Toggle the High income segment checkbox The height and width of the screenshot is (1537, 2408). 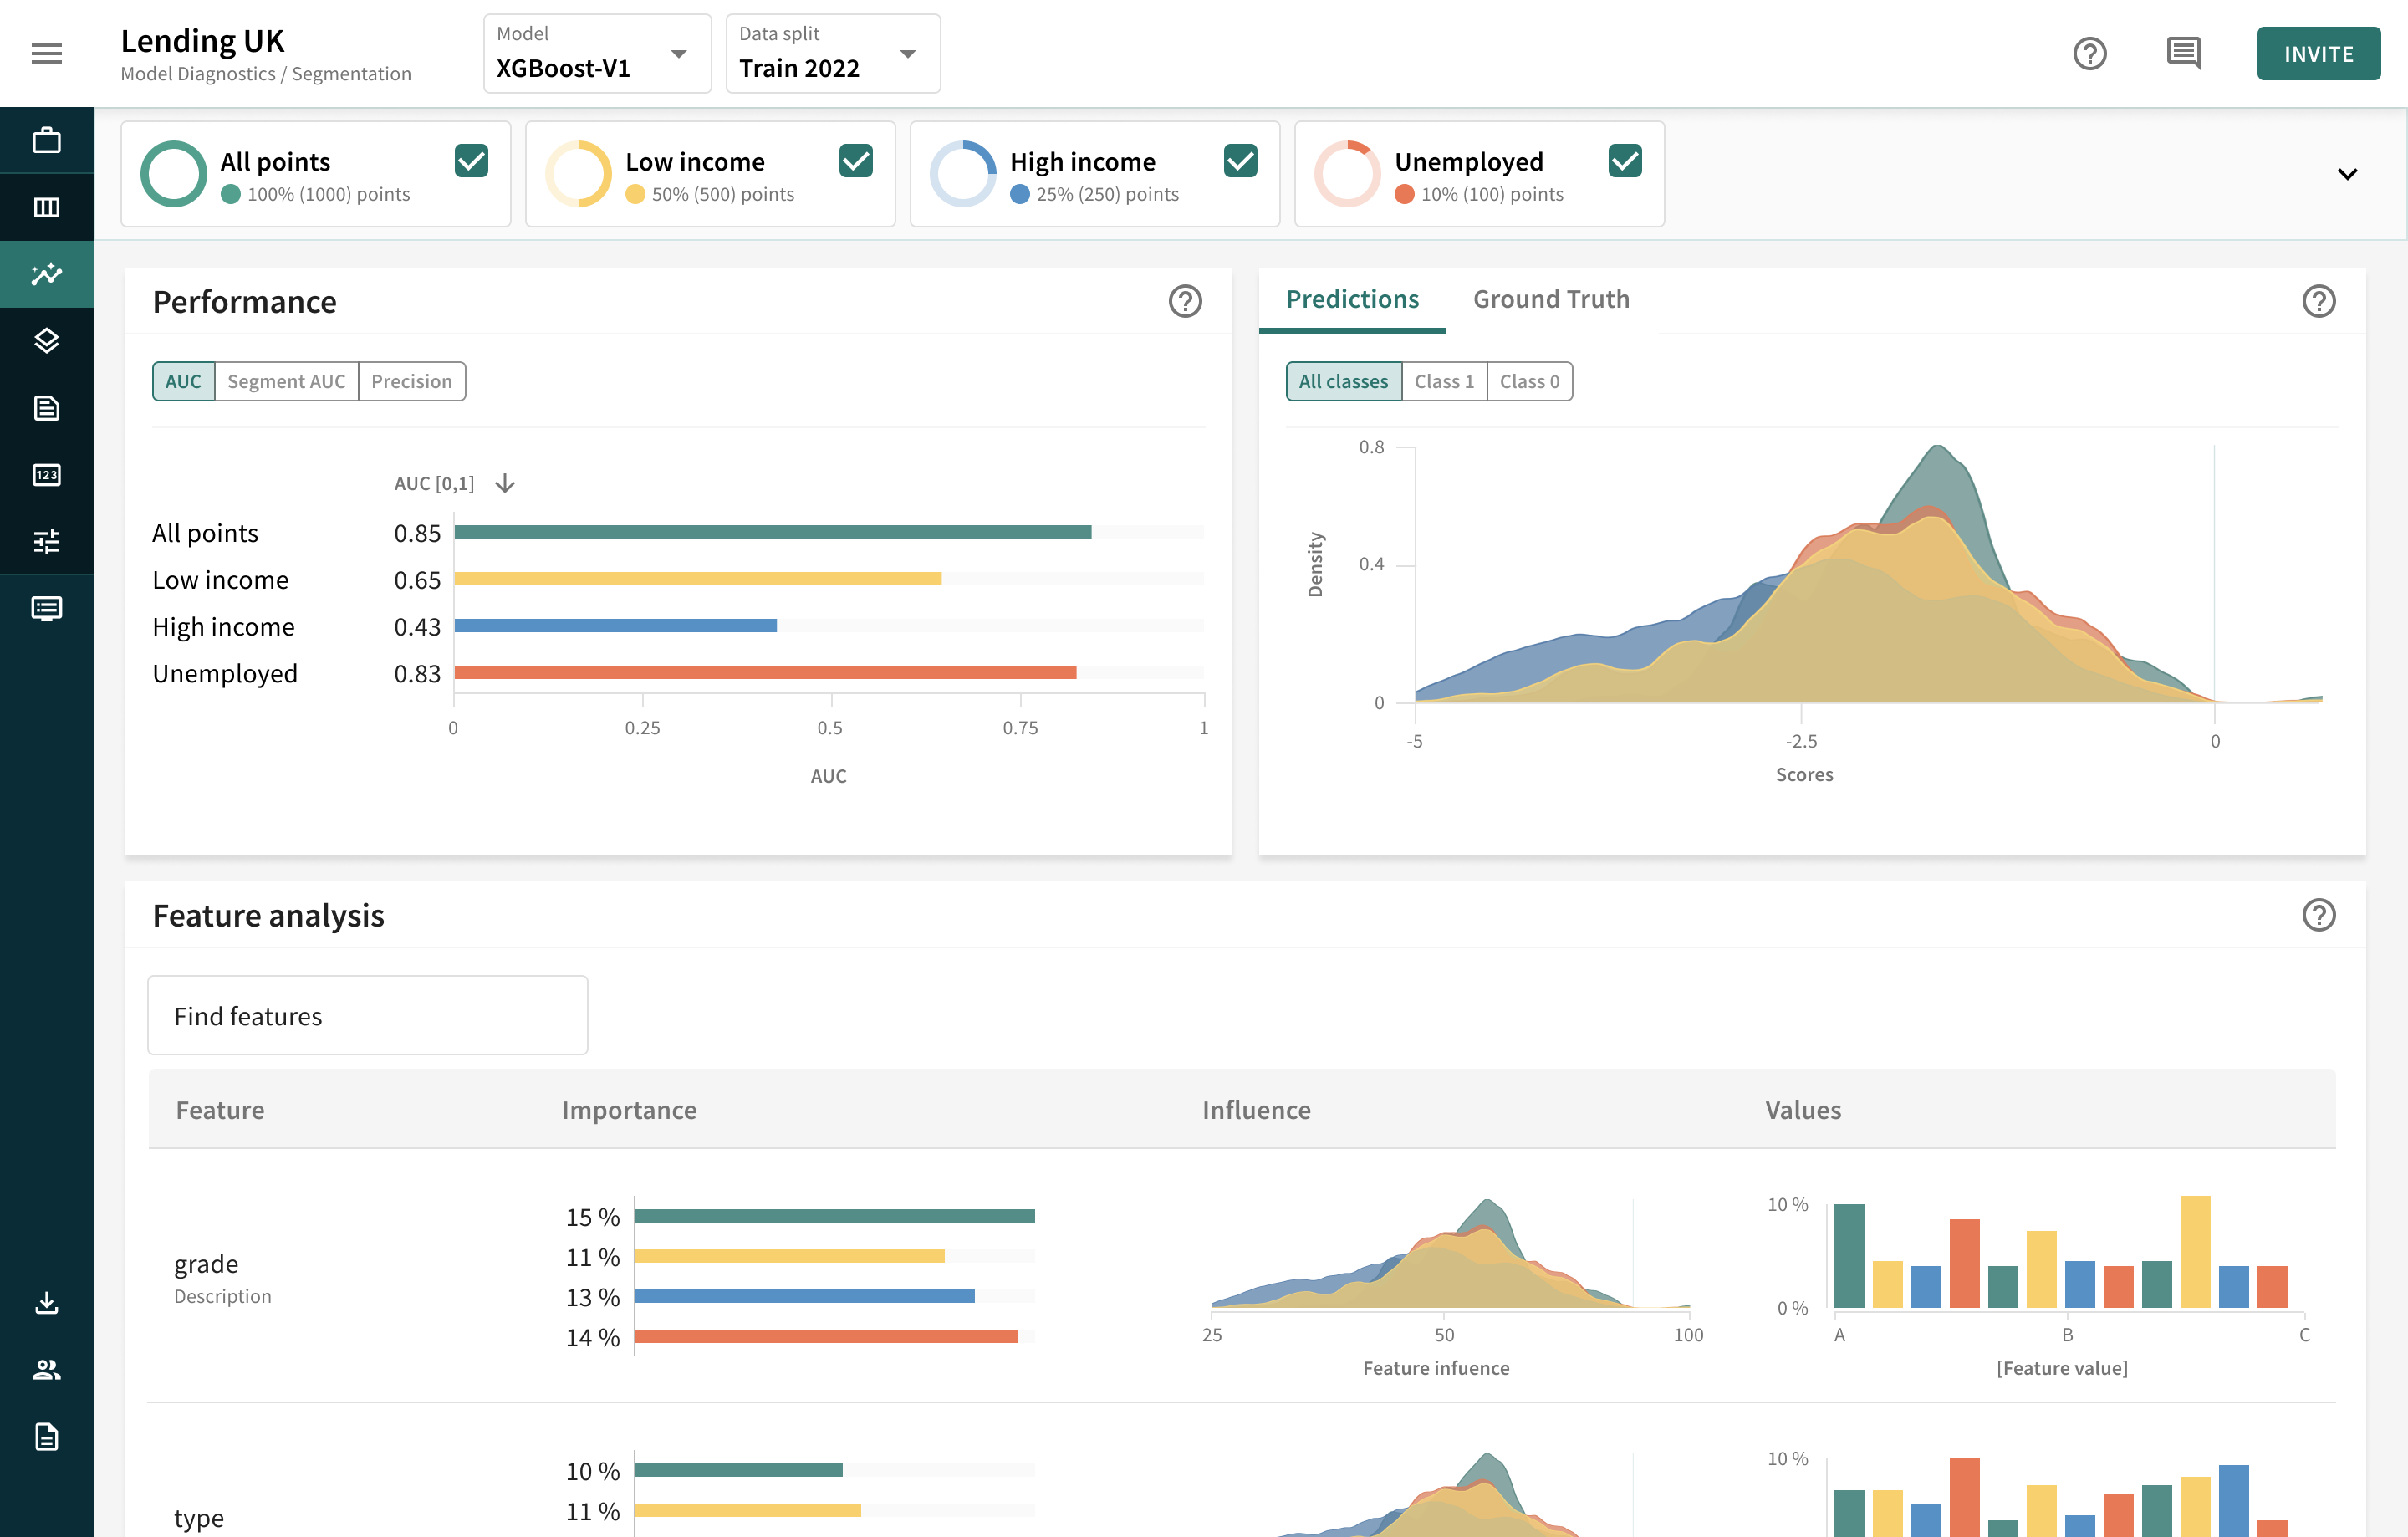pyautogui.click(x=1241, y=160)
